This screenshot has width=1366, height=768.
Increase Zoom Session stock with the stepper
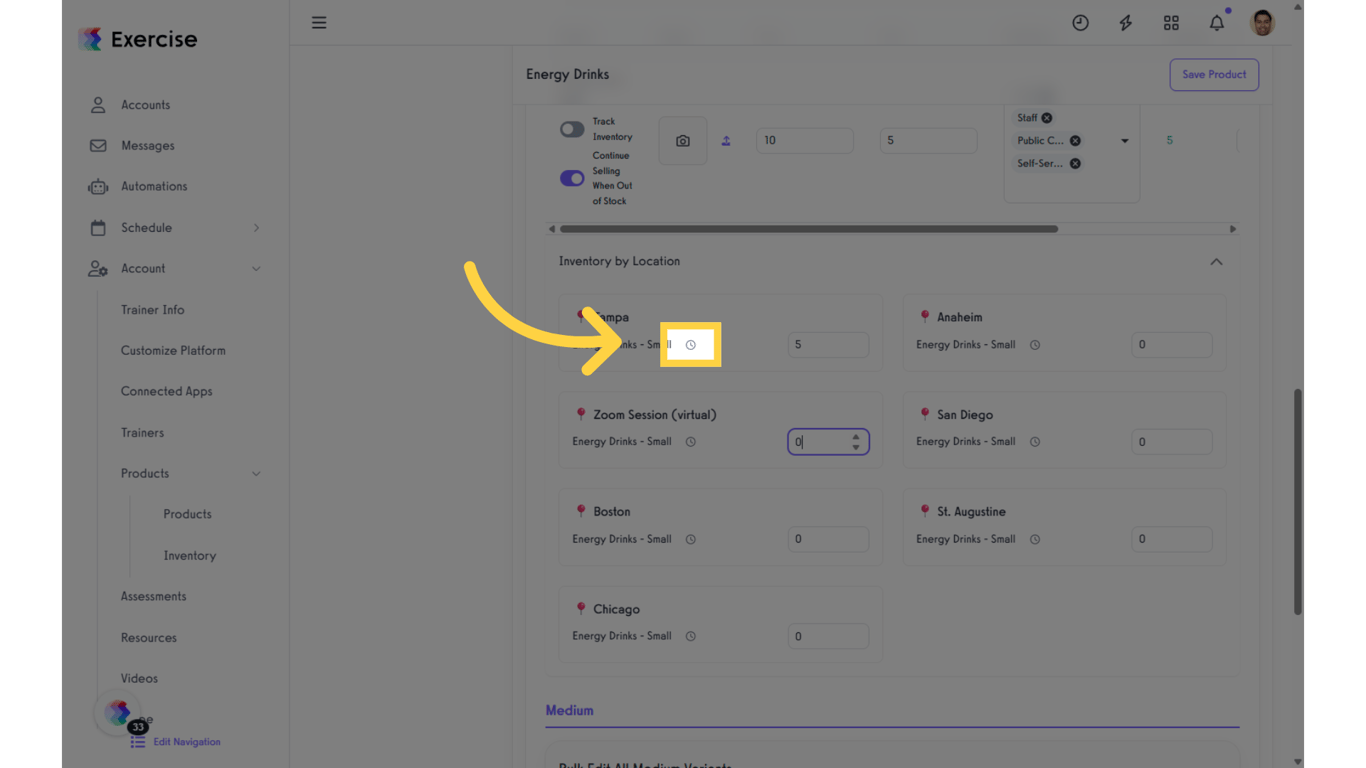coord(856,436)
